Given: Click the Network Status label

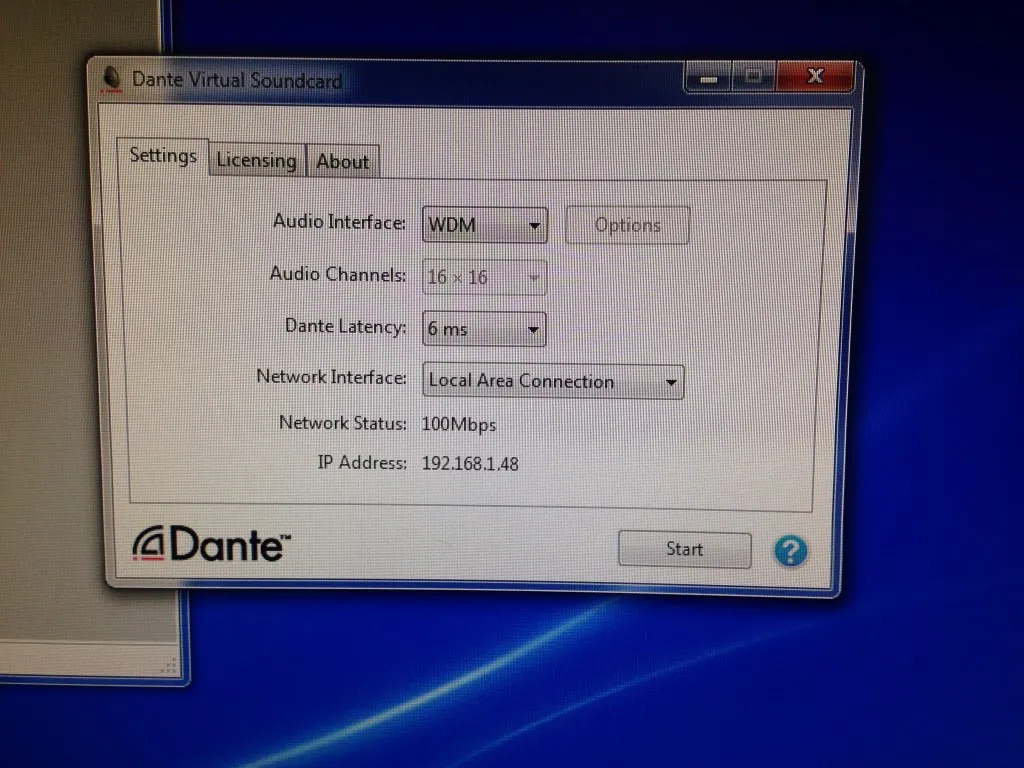Looking at the screenshot, I should 342,423.
